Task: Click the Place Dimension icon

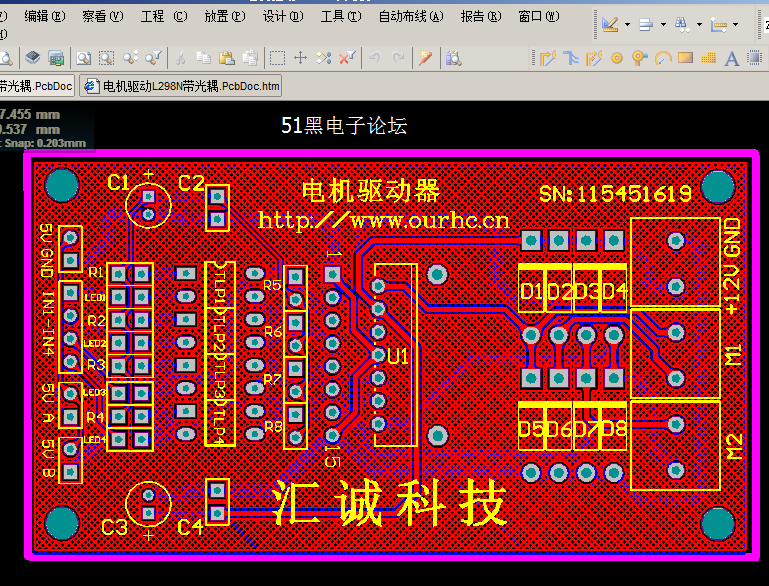Action: coord(718,24)
